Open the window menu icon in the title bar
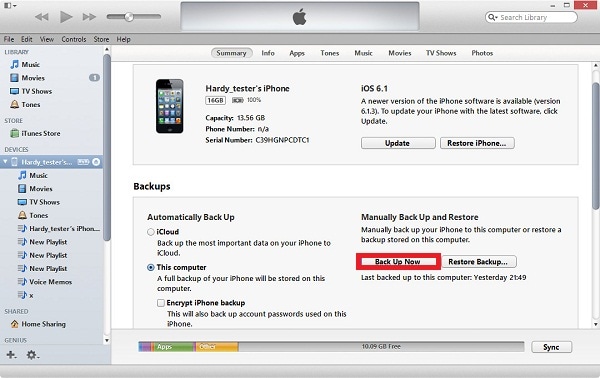This screenshot has height=378, width=600. 10,5
